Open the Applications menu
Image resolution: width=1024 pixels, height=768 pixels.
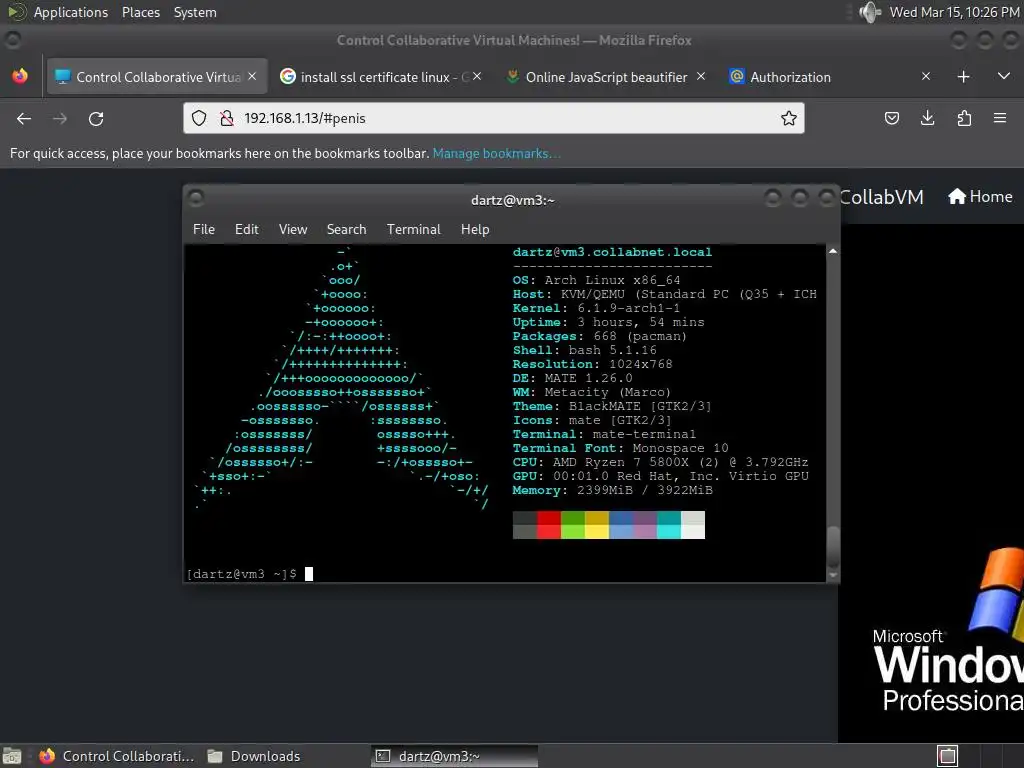tap(71, 12)
